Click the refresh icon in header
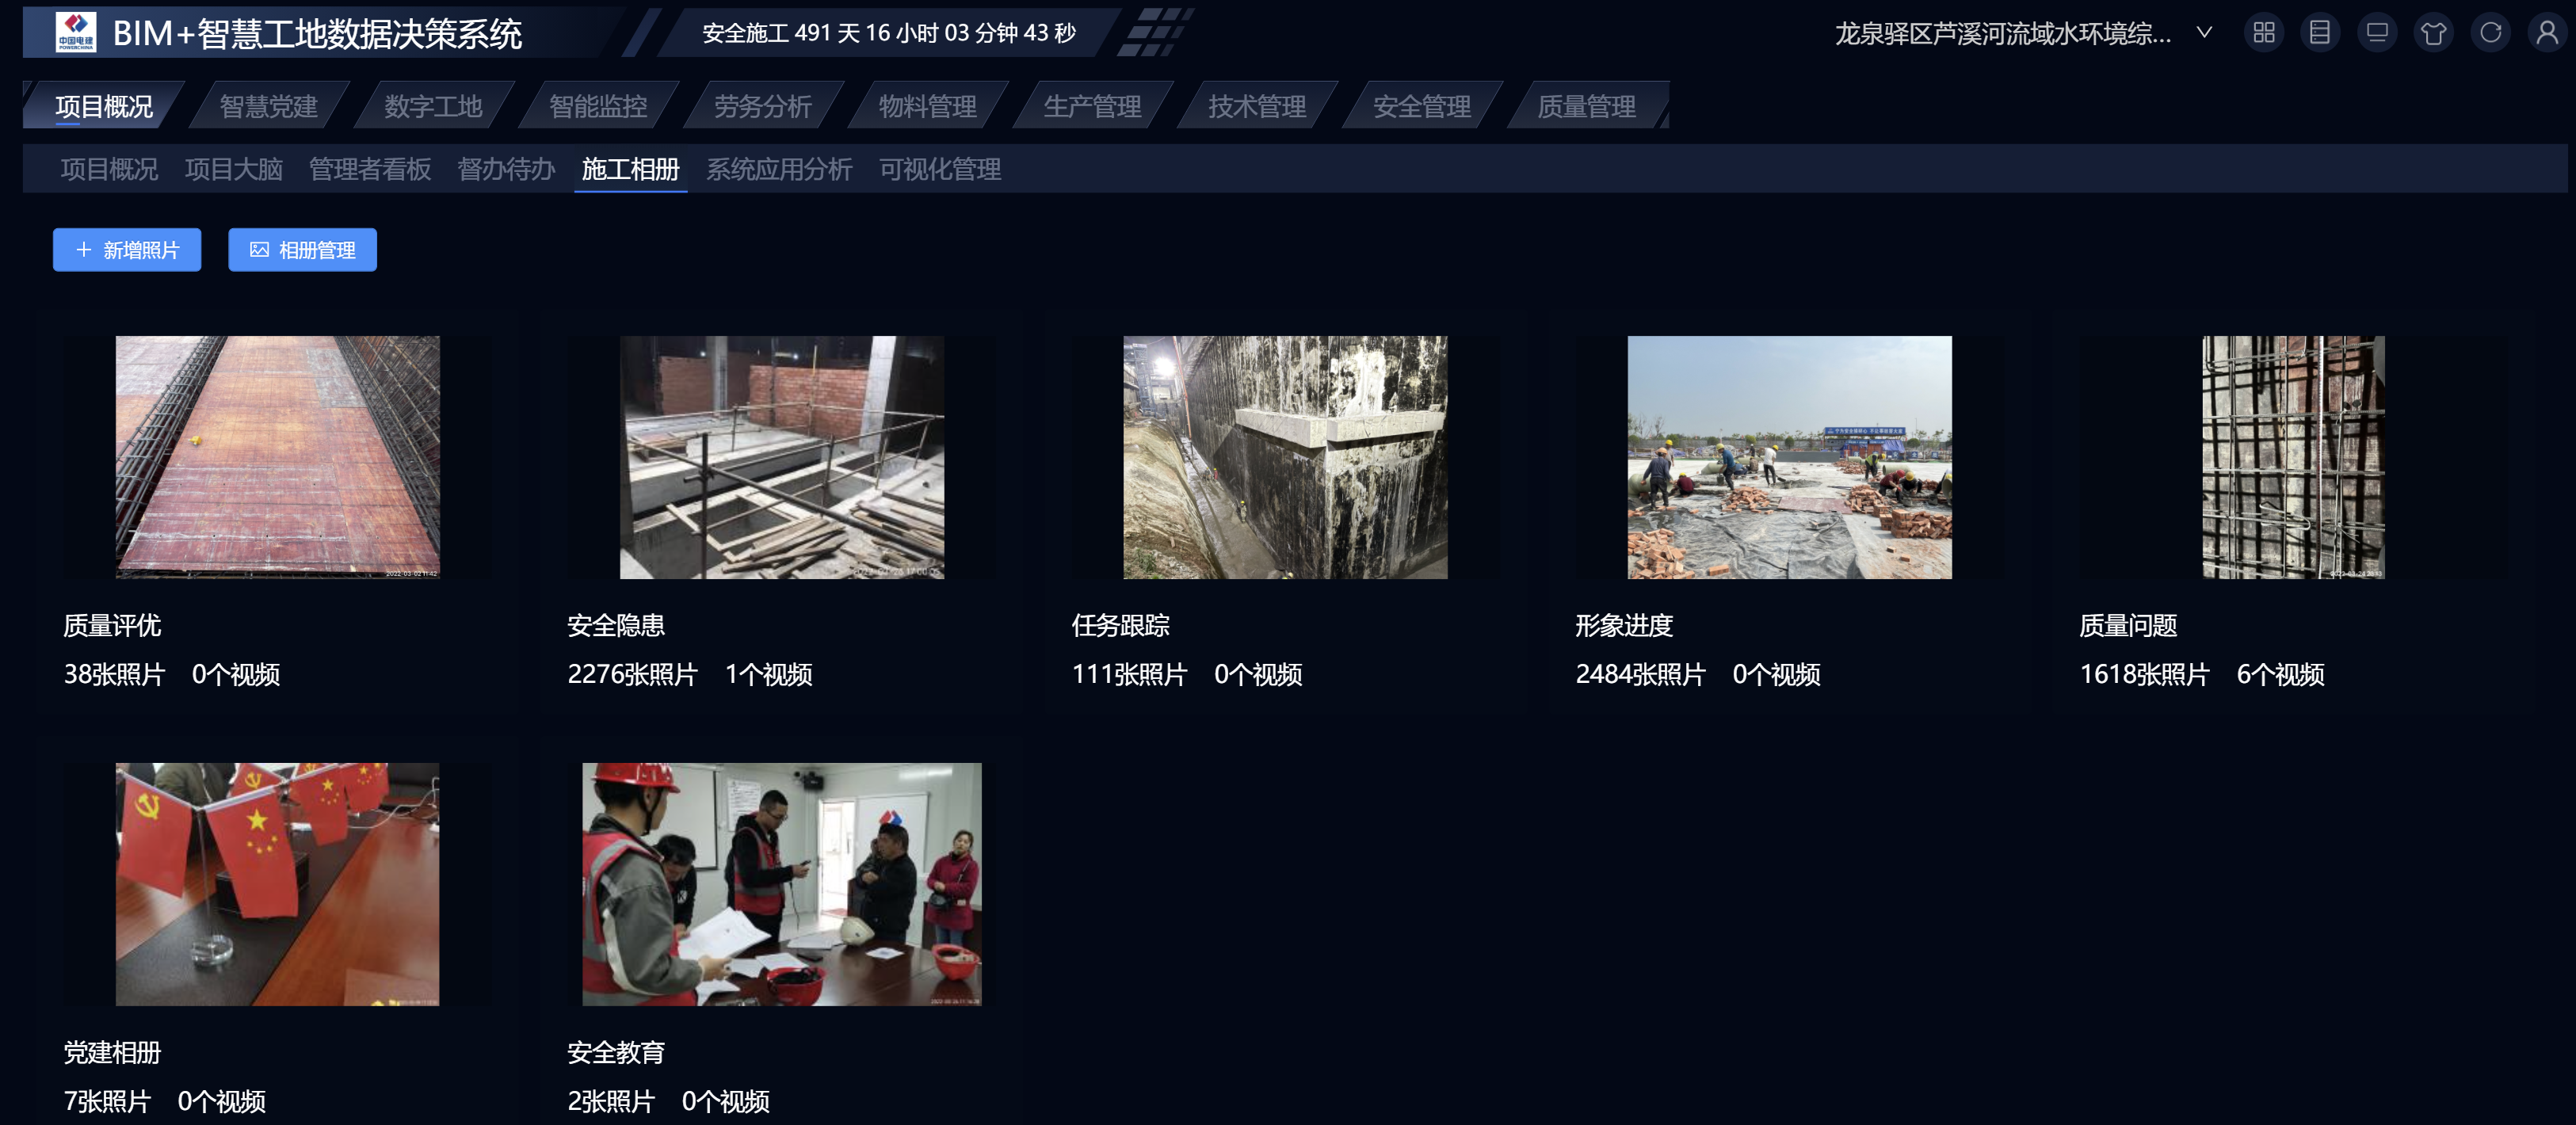Image resolution: width=2576 pixels, height=1125 pixels. point(2490,33)
